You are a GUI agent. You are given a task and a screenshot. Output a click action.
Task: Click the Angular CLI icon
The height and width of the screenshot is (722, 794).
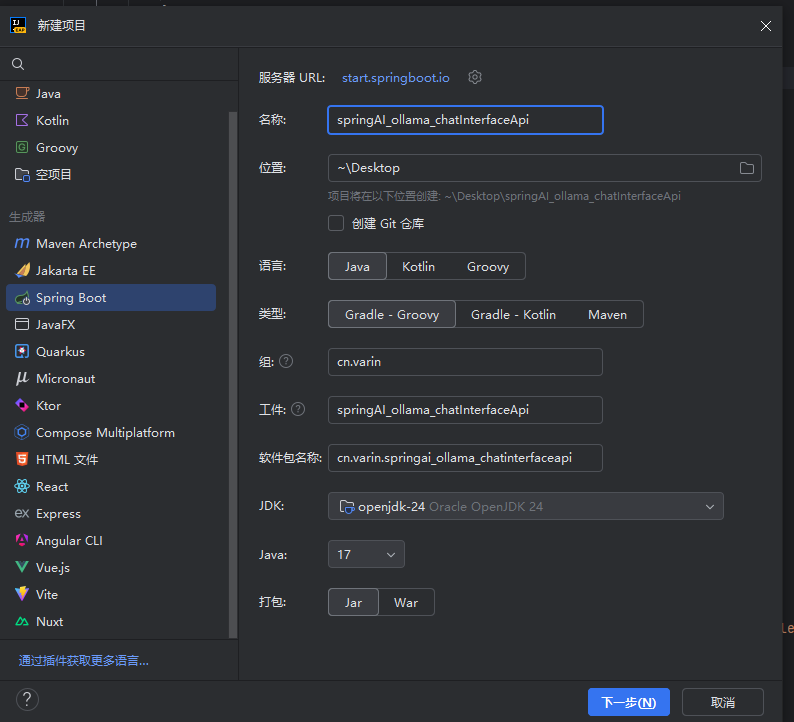[22, 540]
